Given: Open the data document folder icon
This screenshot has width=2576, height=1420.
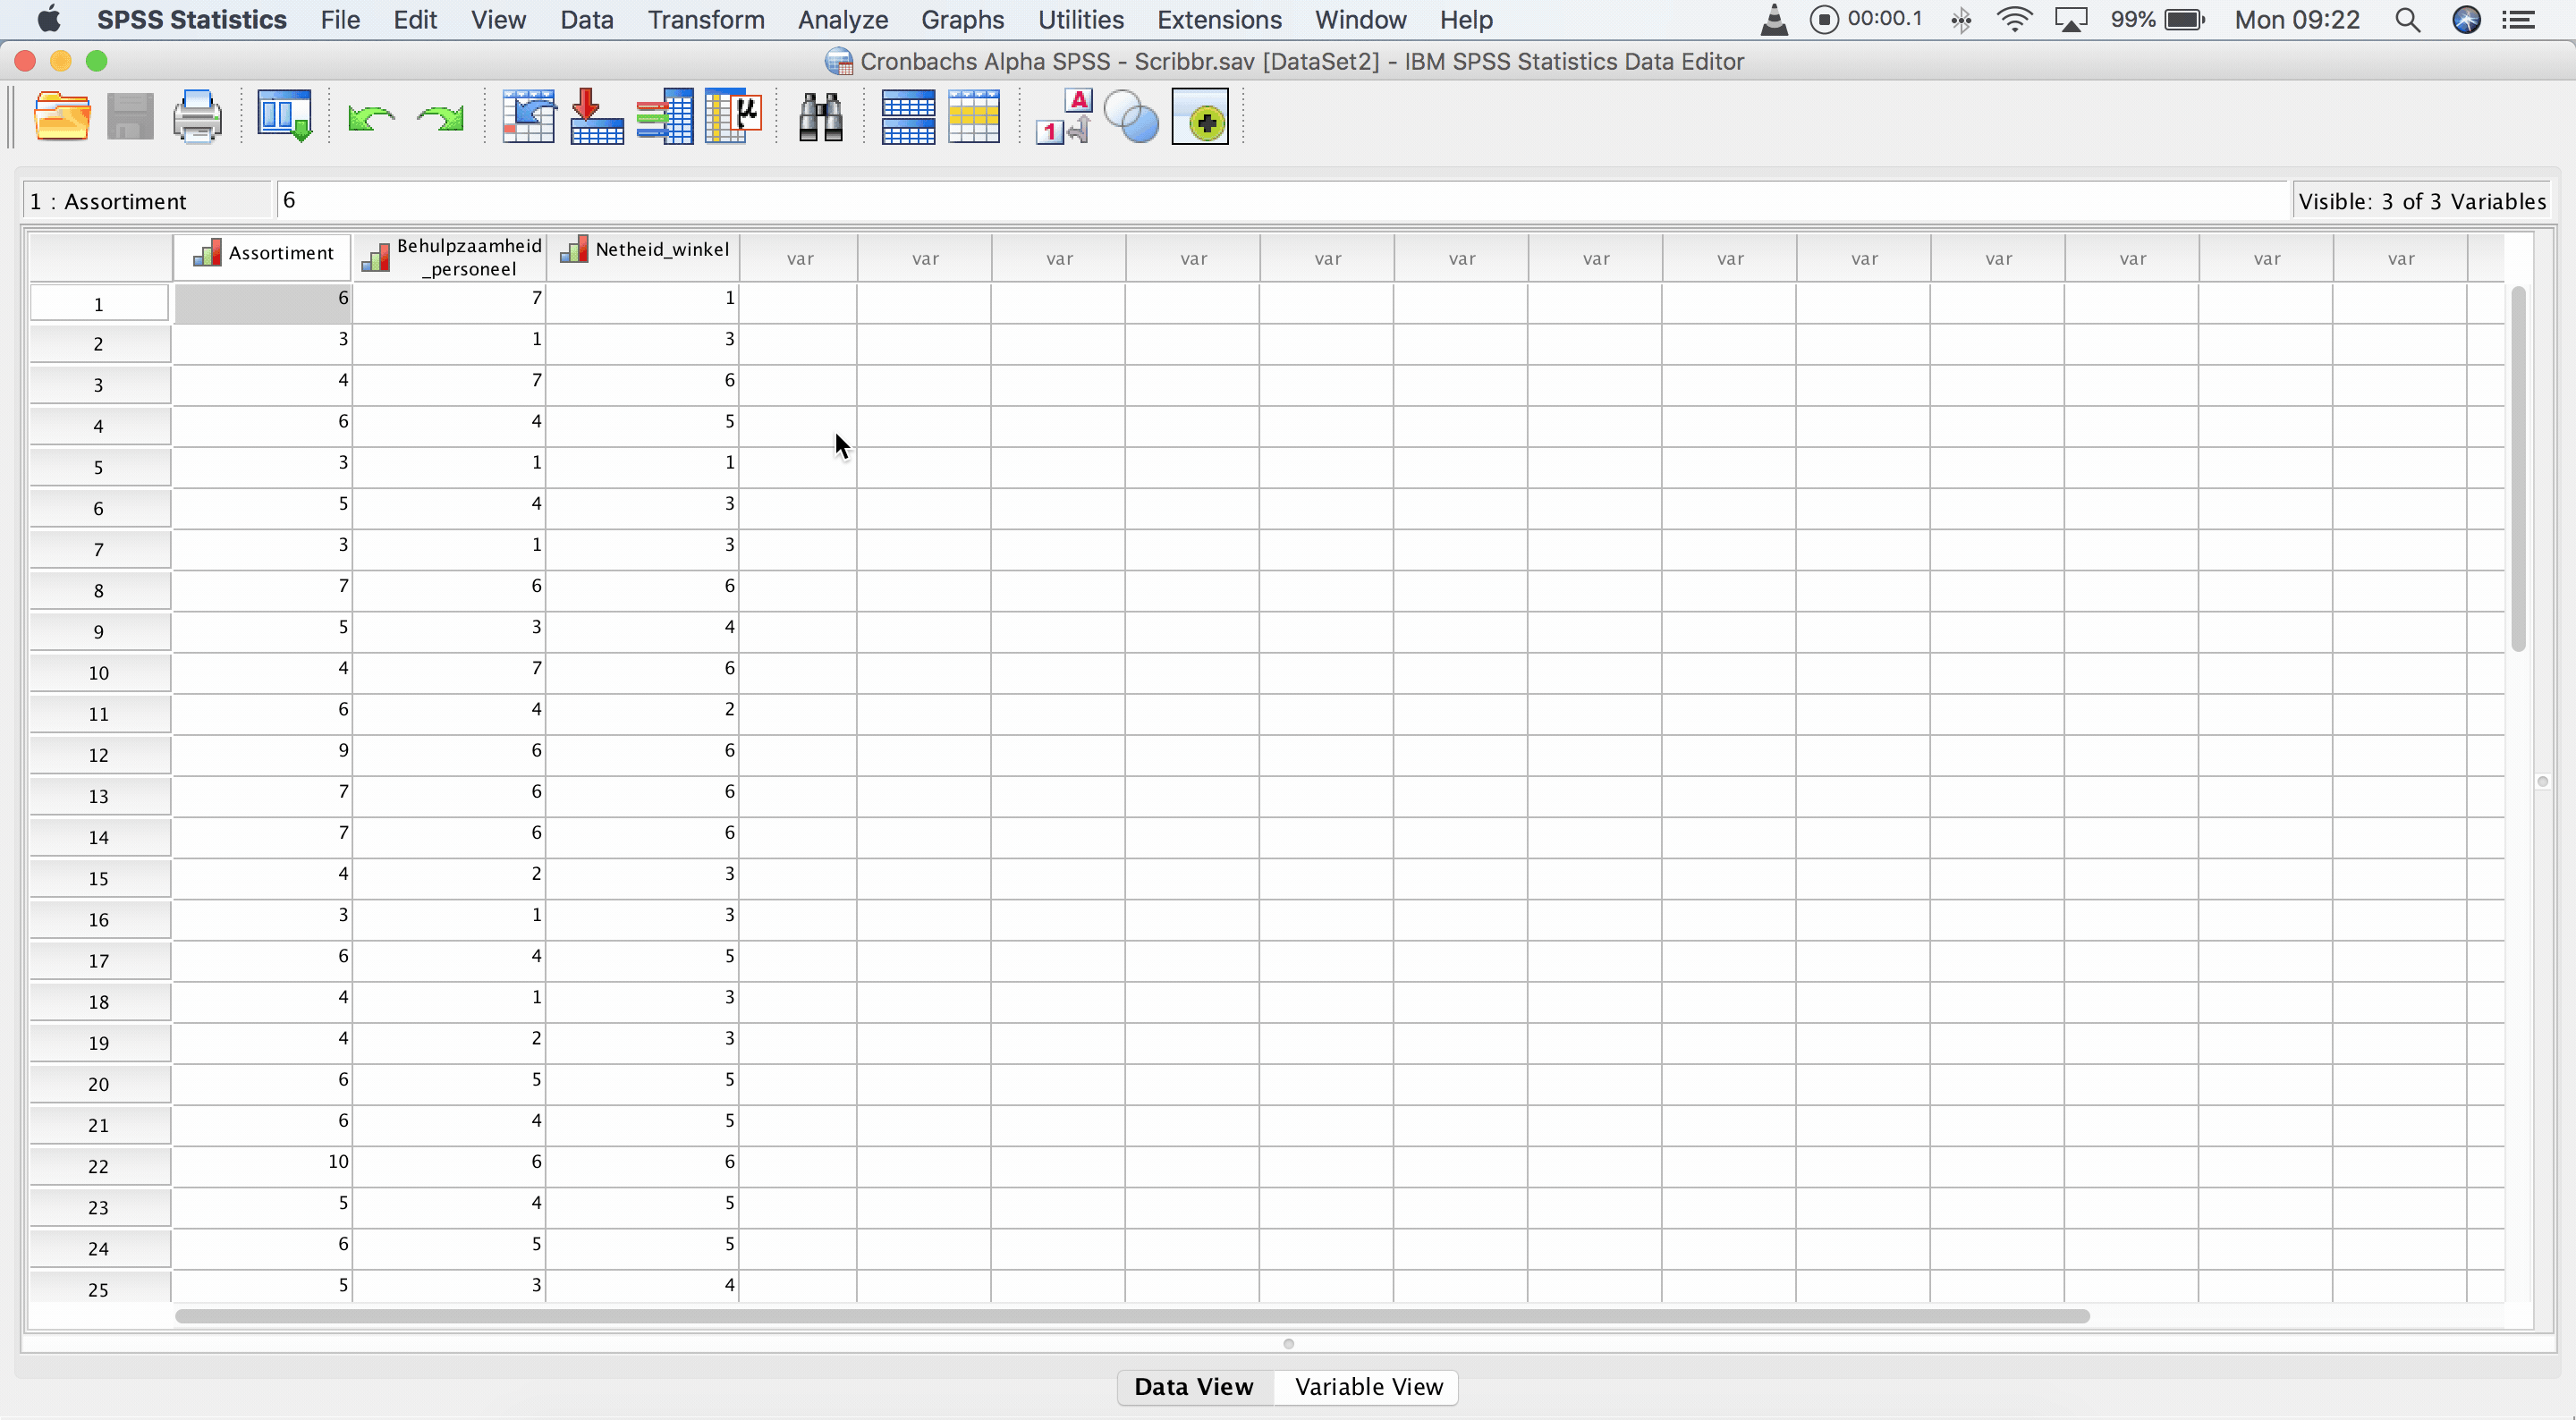Looking at the screenshot, I should (x=62, y=117).
